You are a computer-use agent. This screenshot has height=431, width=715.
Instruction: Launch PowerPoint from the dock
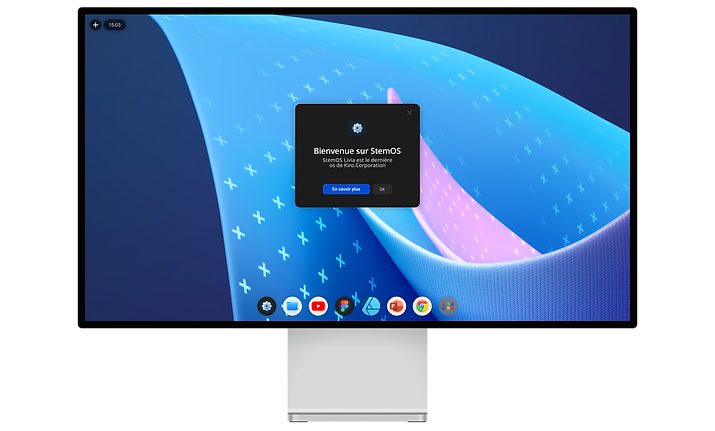(396, 306)
